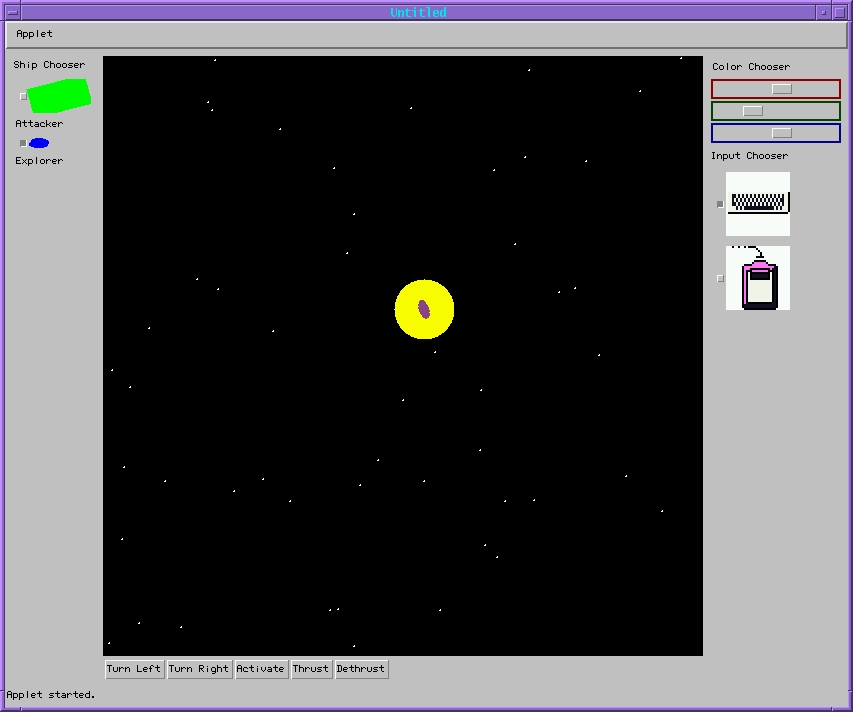This screenshot has height=712, width=853.
Task: Click the green color slider thumb
Action: click(x=753, y=111)
